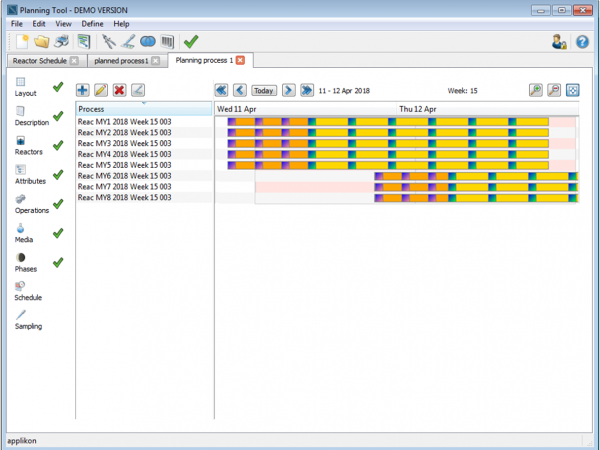
Task: Add a new process with the plus icon
Action: click(x=83, y=90)
